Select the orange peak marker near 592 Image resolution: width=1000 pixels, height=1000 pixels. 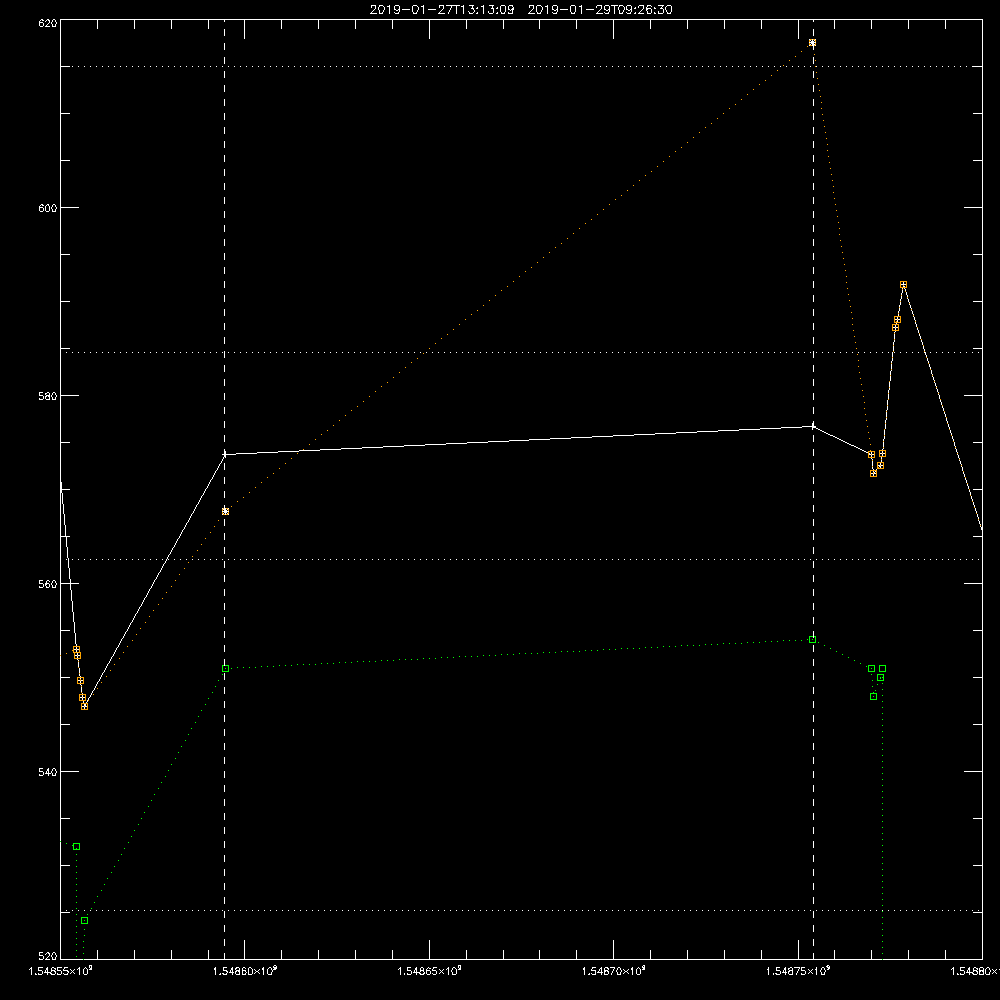[903, 285]
